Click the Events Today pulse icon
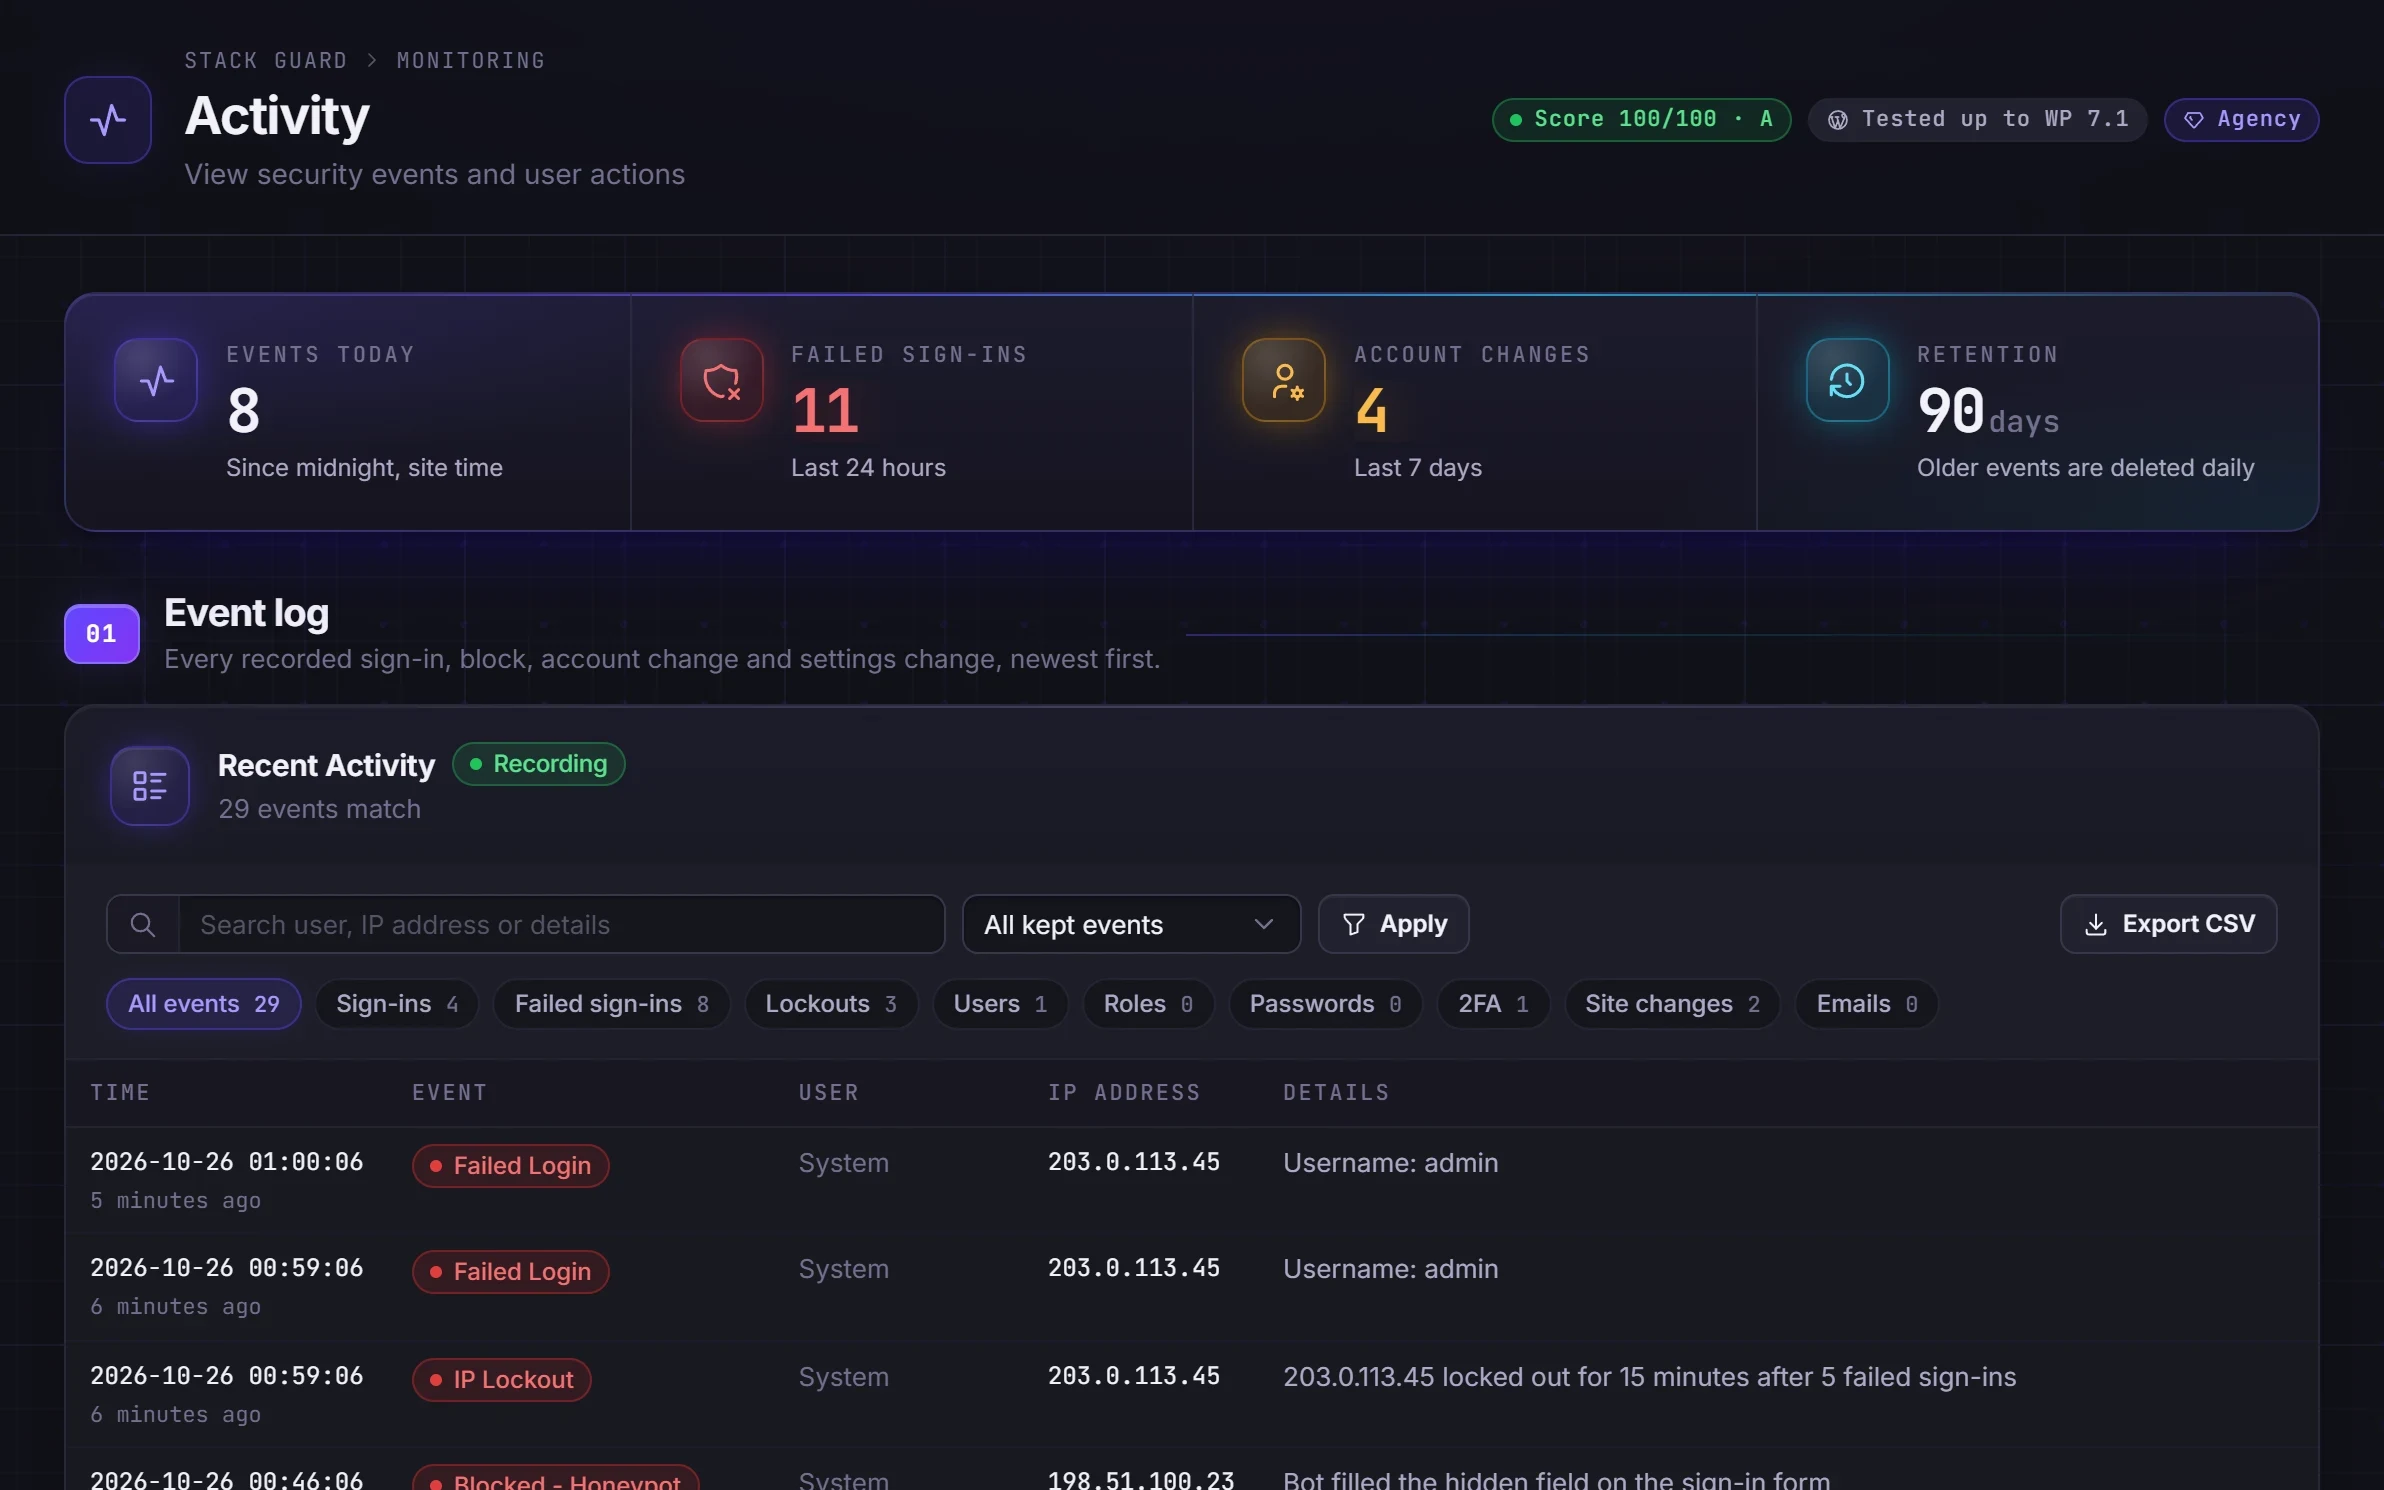Screen dimensions: 2384x1490 coord(156,380)
